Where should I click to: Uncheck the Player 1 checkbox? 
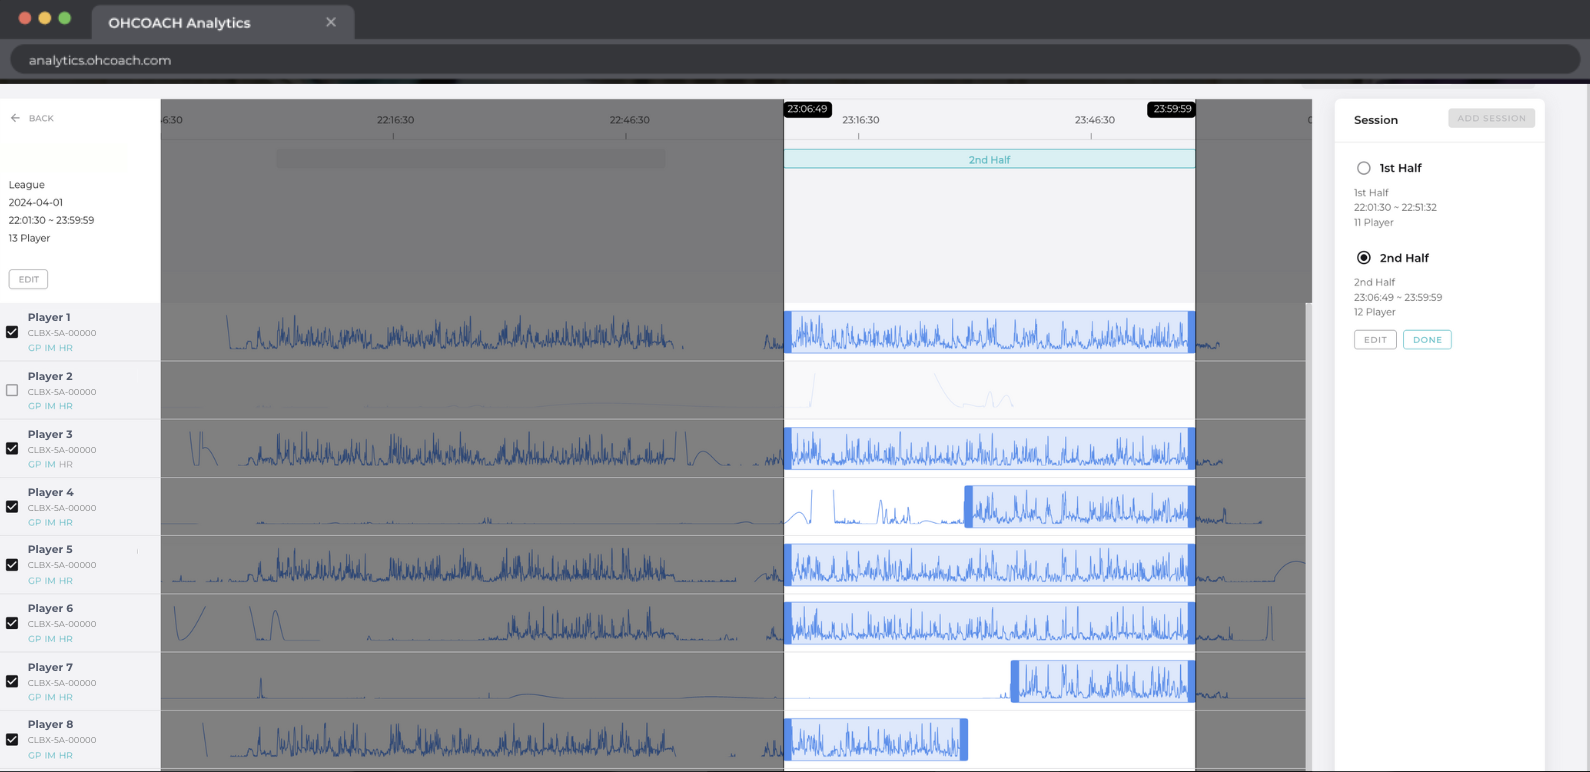click(x=12, y=332)
